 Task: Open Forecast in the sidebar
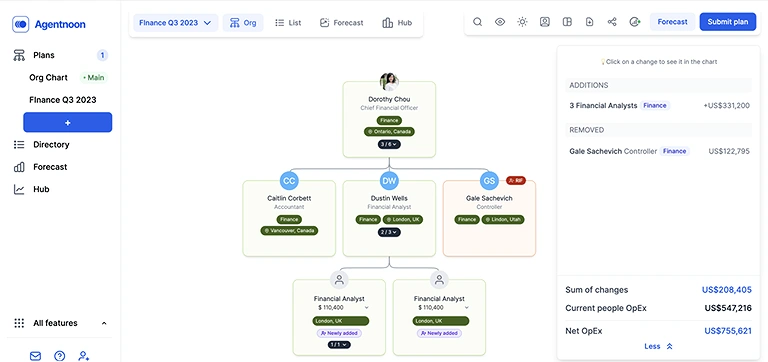tap(50, 167)
